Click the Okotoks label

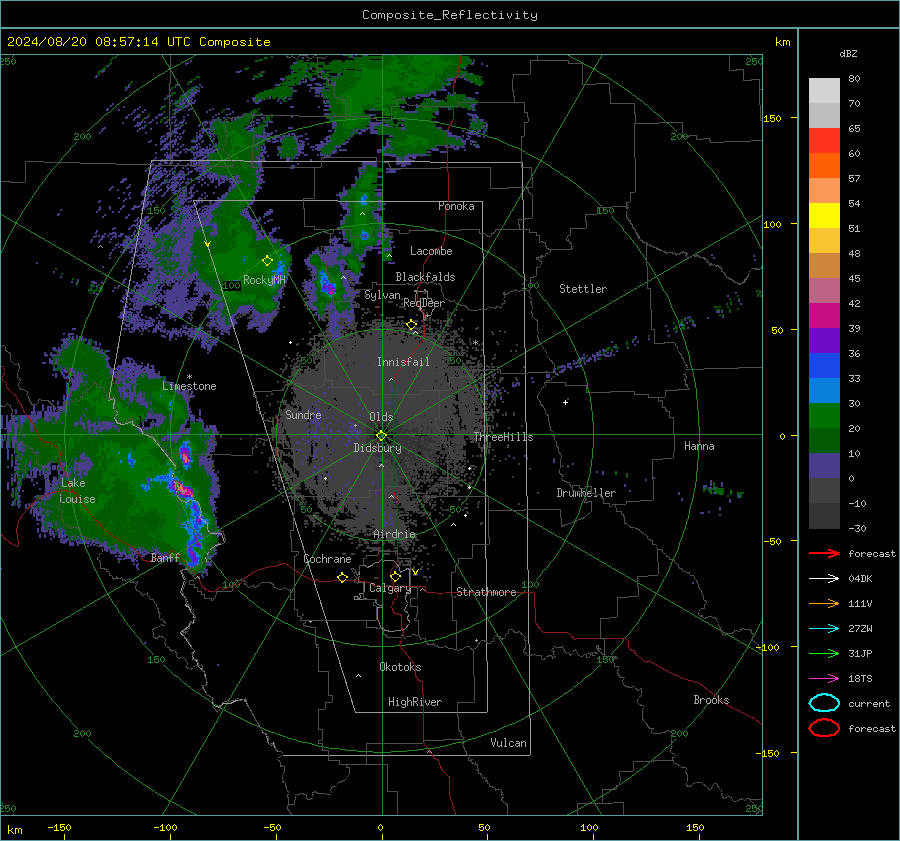coord(400,667)
